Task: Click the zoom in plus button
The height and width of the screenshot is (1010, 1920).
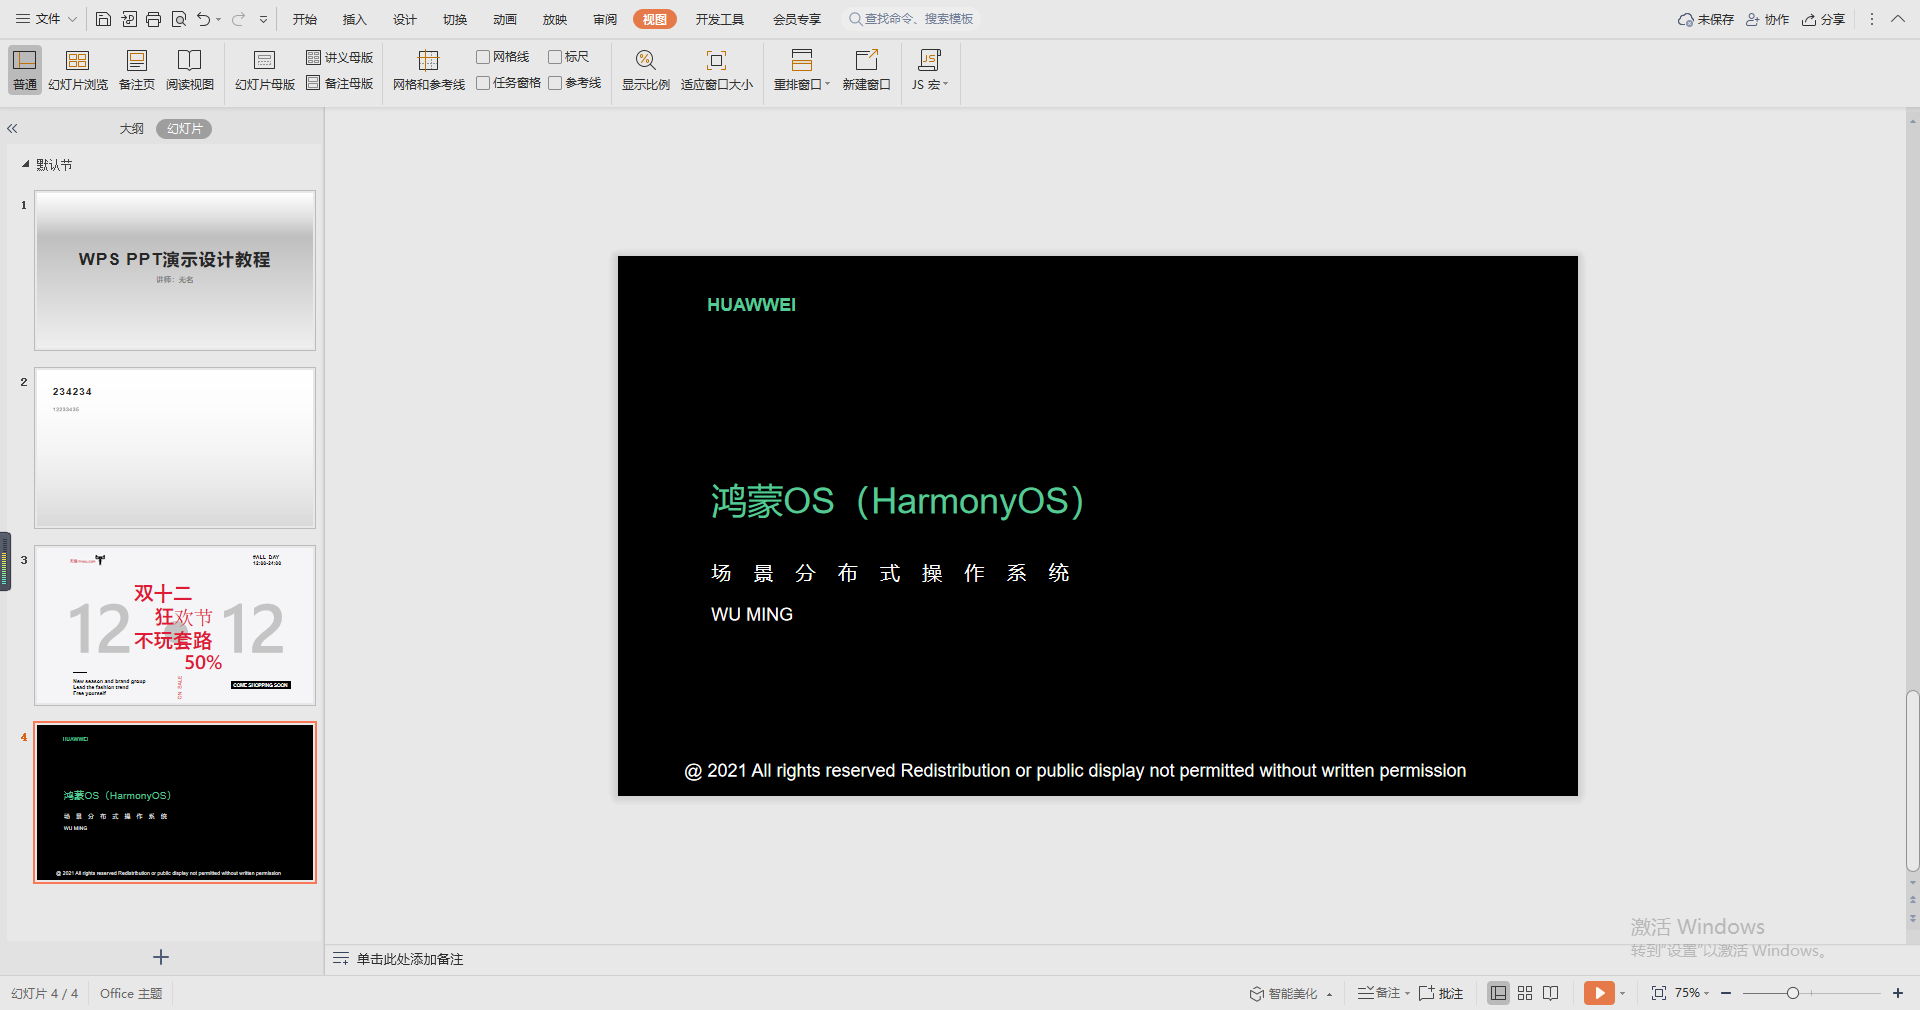Action: click(1898, 993)
